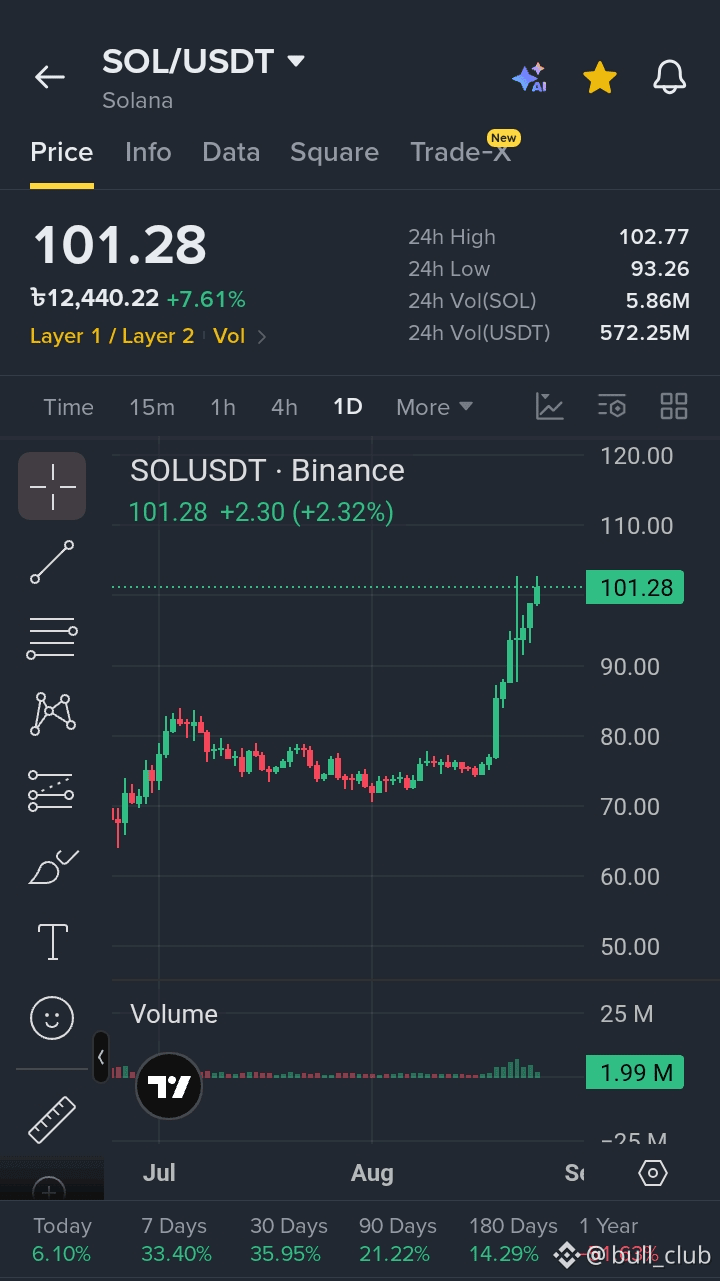This screenshot has height=1281, width=720.
Task: Click the 24h Low value 93.26
Action: 661,269
